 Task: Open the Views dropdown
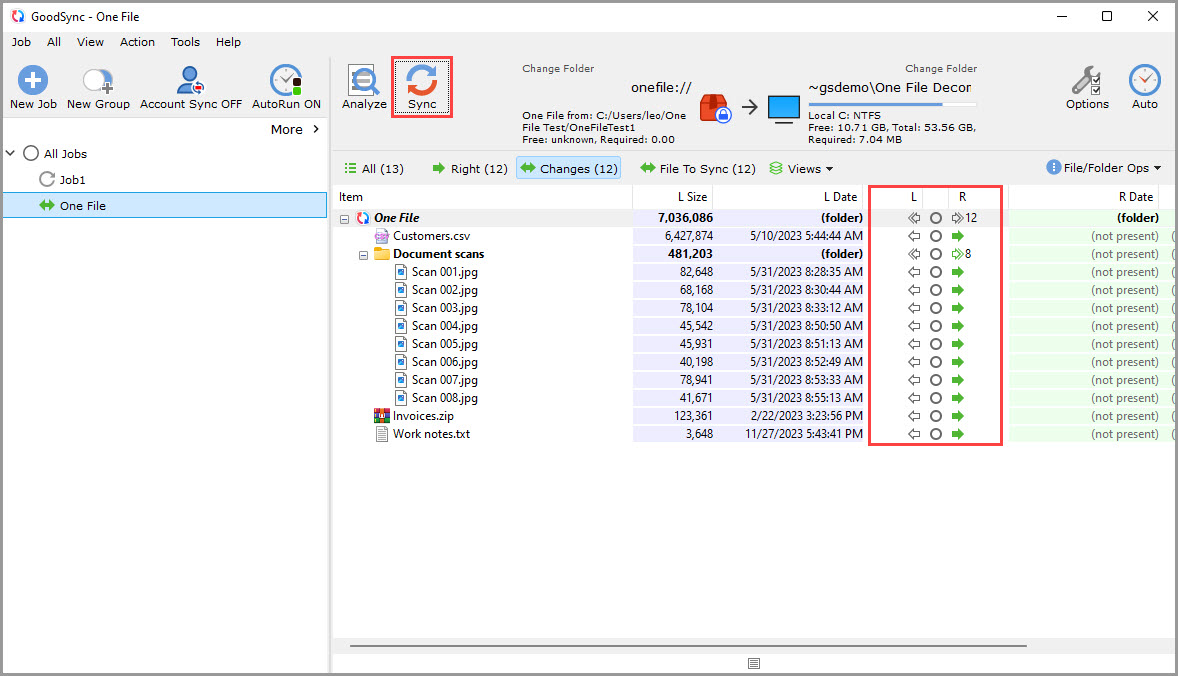tap(801, 168)
